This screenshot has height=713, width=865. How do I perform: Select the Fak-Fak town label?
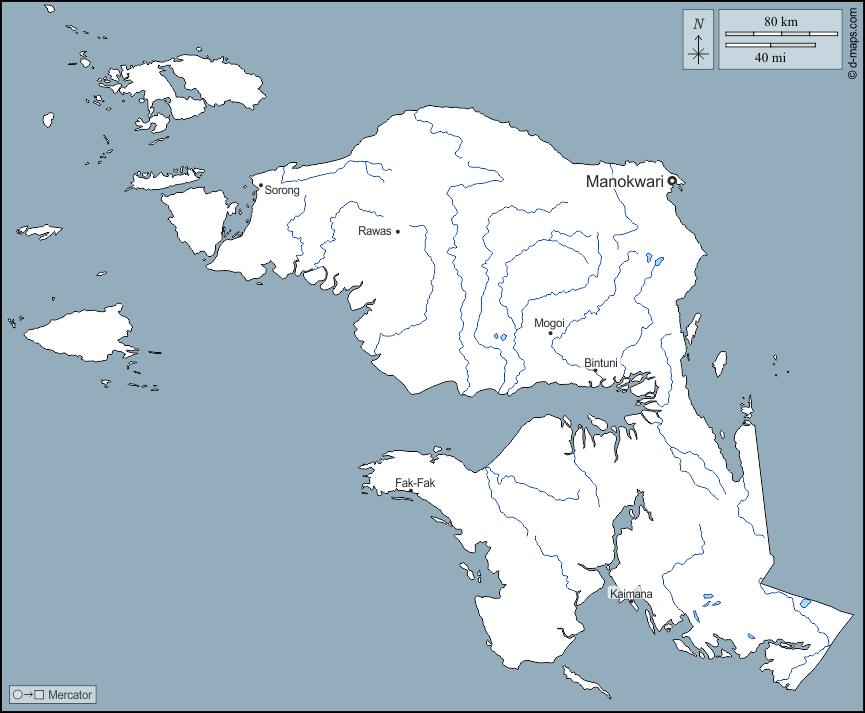(415, 483)
